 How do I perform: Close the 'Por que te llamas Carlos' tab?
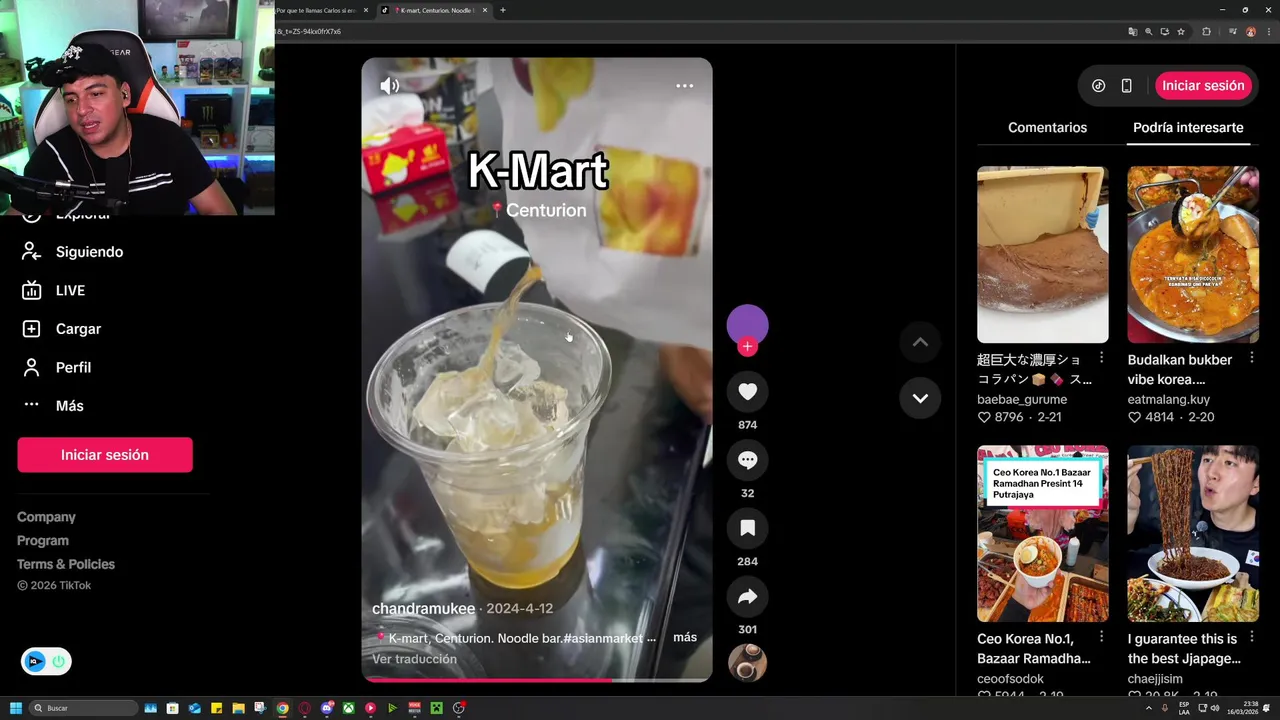click(x=366, y=10)
